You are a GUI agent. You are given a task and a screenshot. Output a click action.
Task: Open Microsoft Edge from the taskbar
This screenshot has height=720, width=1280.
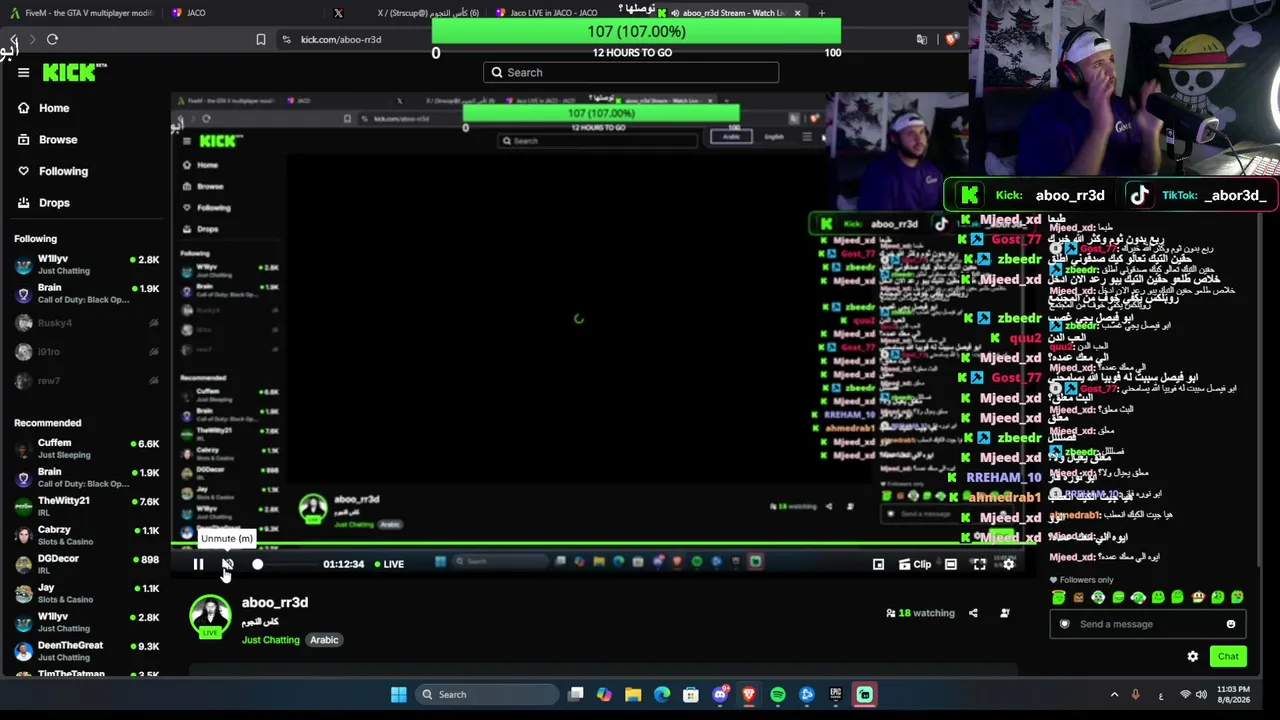[662, 695]
